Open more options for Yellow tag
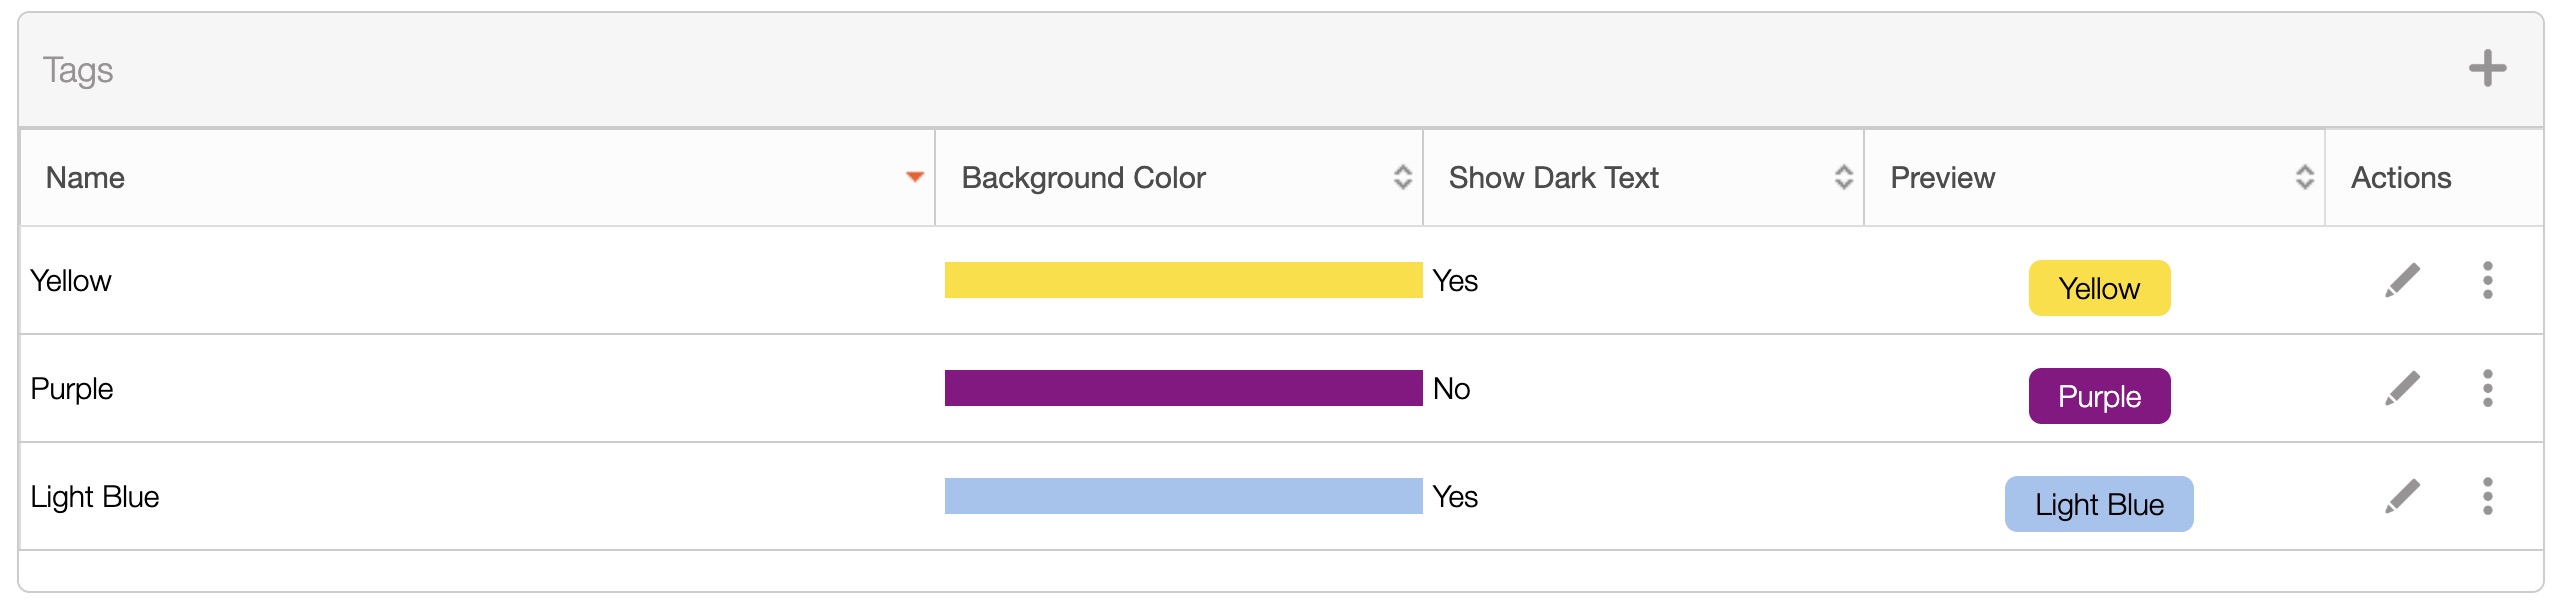The image size is (2558, 604). coord(2487,280)
